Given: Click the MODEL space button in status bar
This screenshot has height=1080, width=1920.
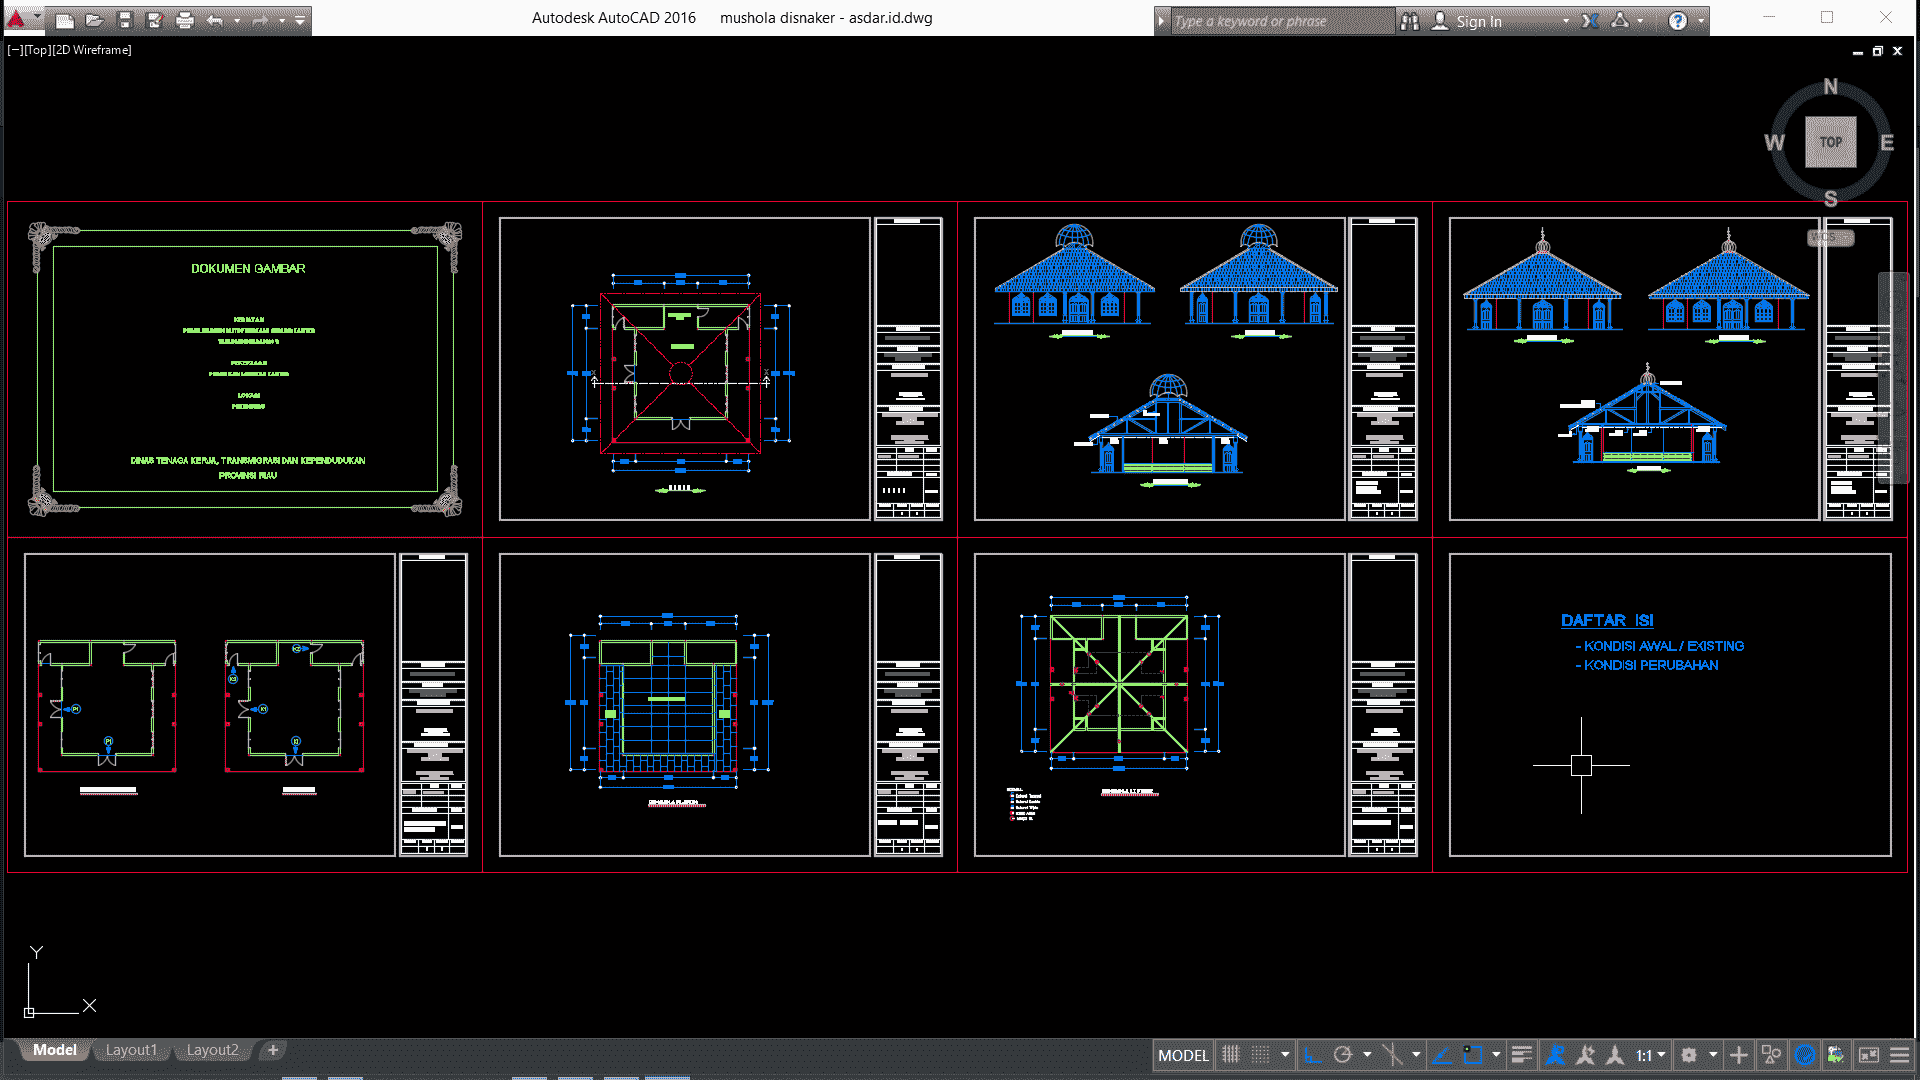Looking at the screenshot, I should point(1183,1055).
